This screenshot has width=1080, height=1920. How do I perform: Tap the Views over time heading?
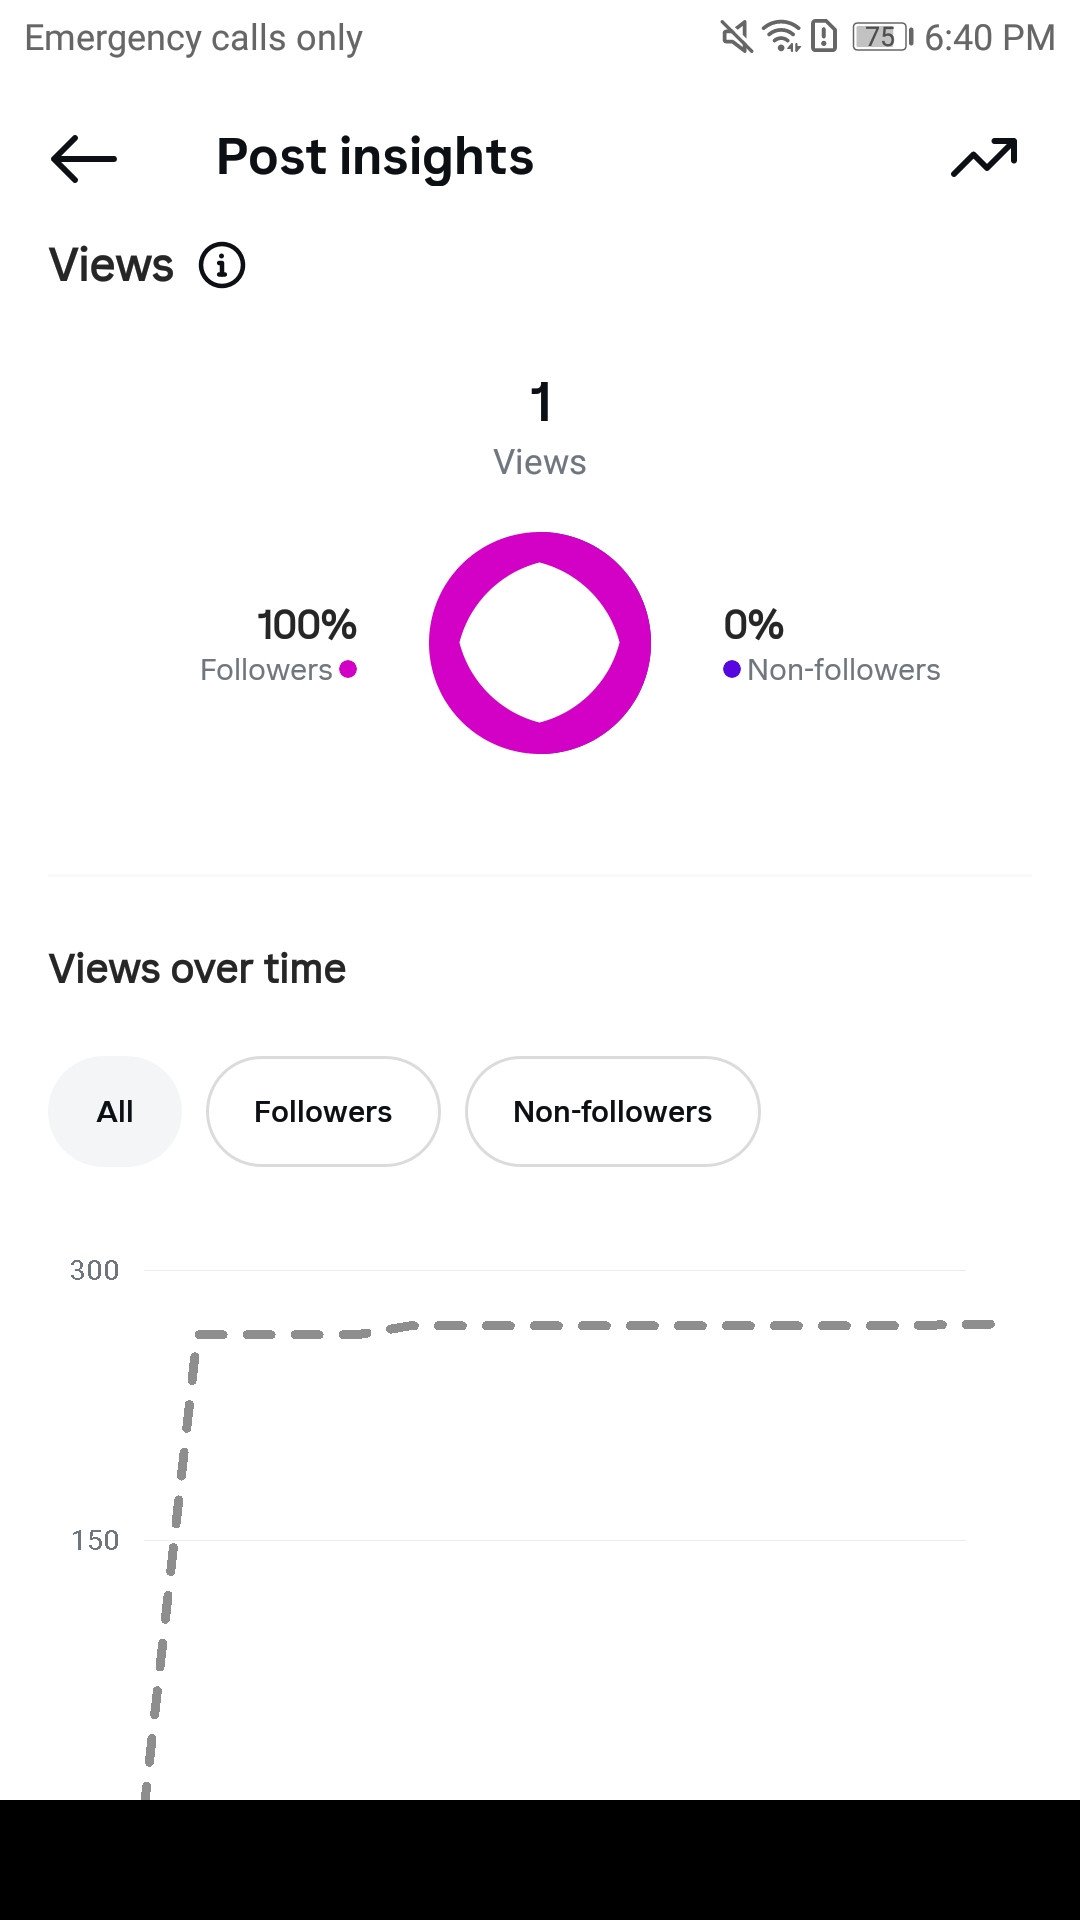(x=197, y=969)
